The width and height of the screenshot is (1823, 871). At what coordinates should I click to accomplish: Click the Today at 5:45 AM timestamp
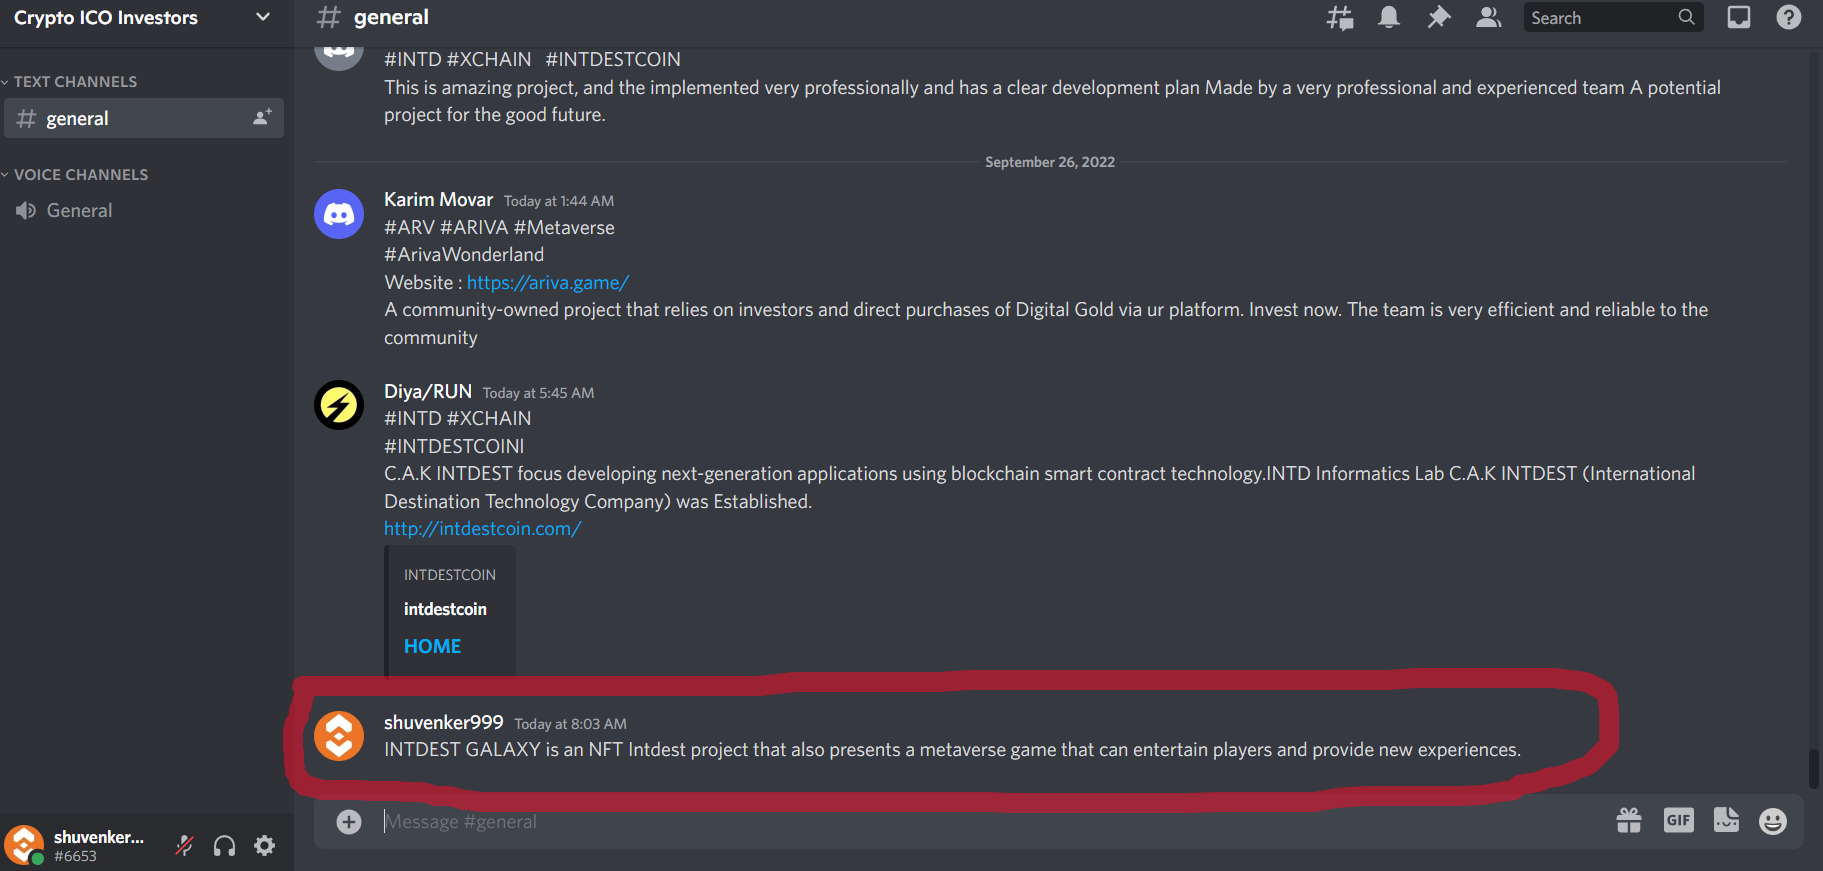[x=539, y=393]
